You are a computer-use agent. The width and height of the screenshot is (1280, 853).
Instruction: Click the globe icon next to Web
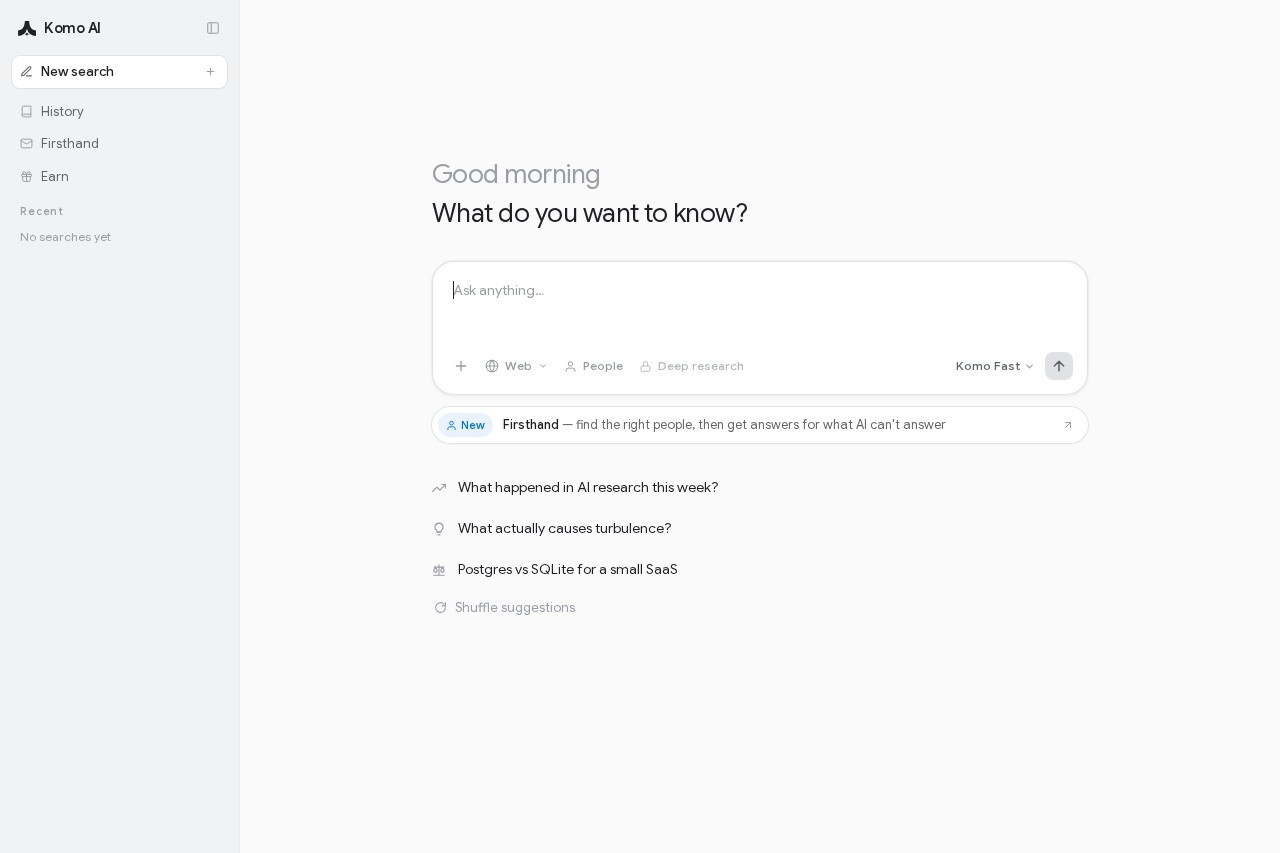click(x=492, y=366)
